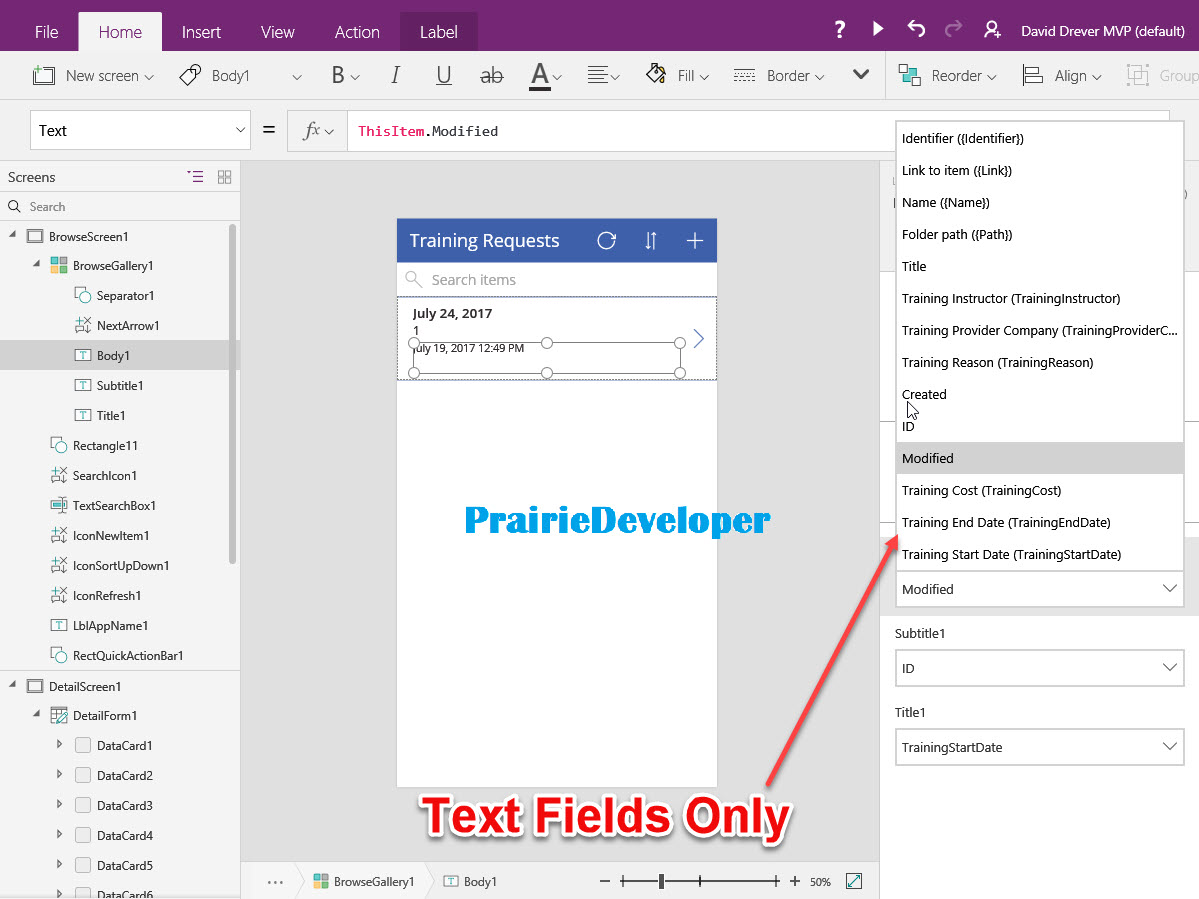Choose Training Cost (TrainingCost) field
Screen dimensions: 1199x899
pos(1039,491)
